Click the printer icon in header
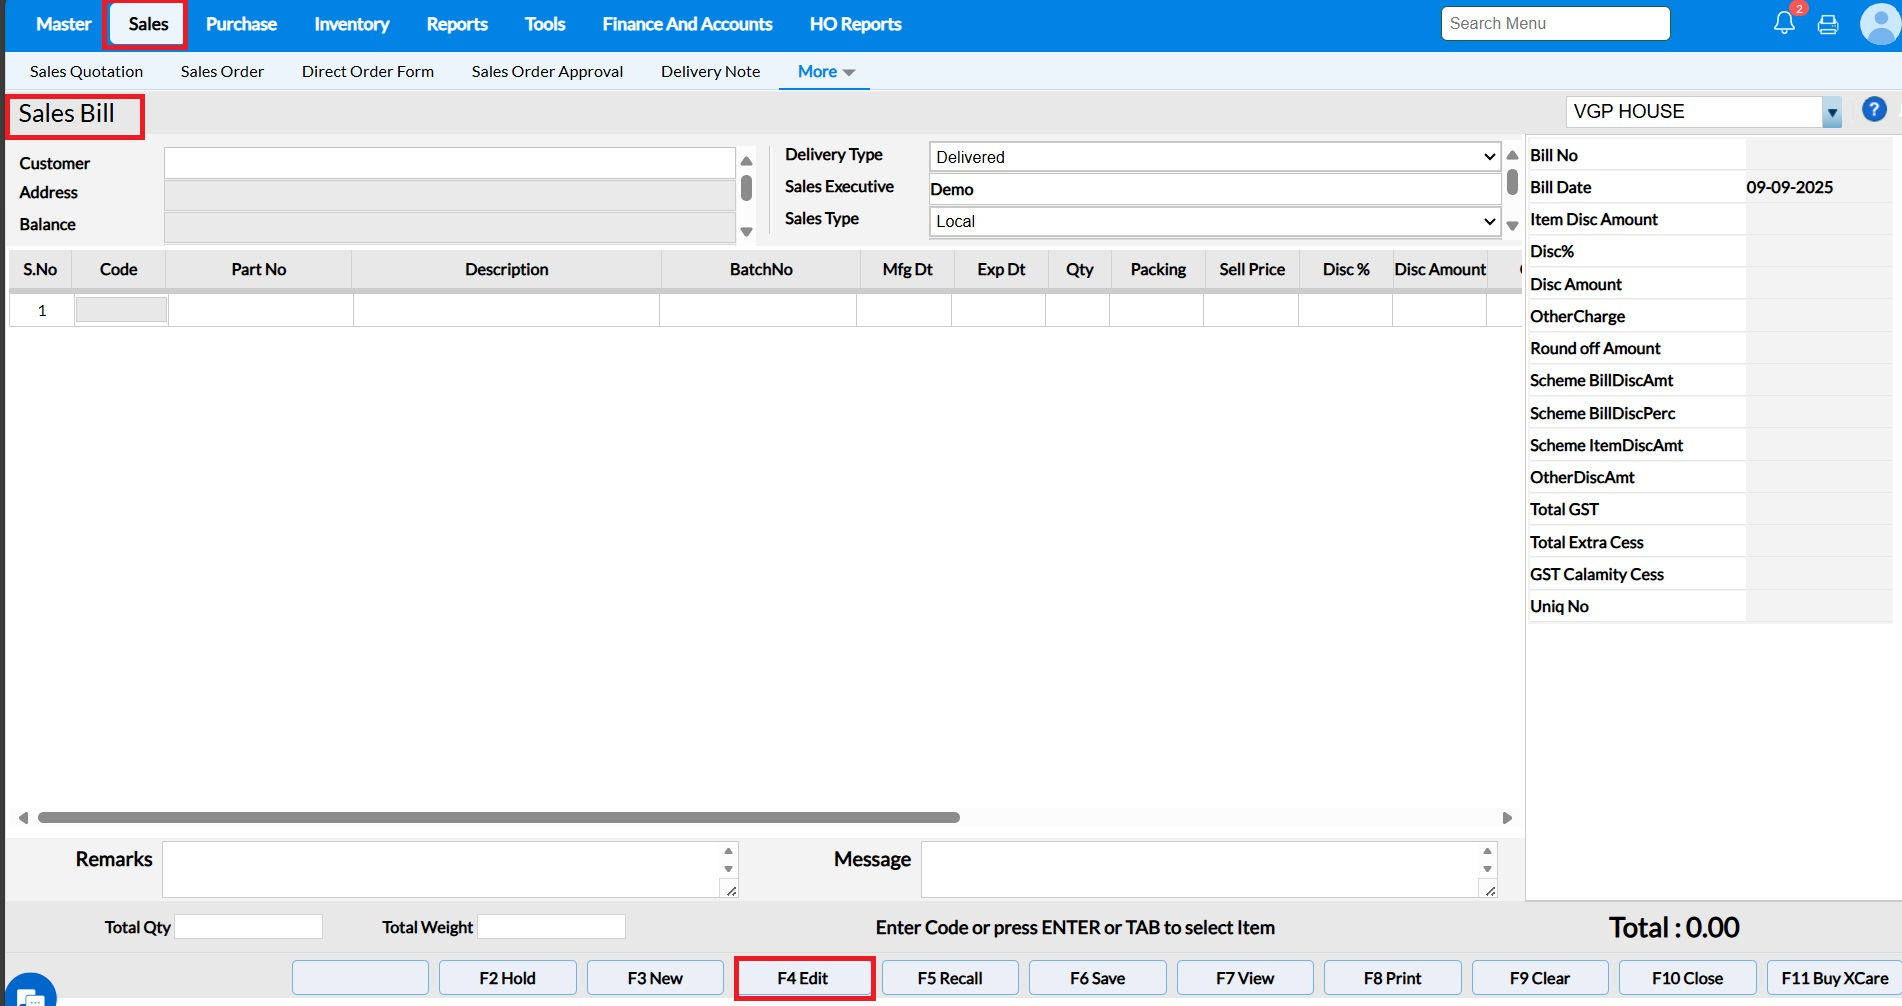Screen dimensions: 1902x1006 (1828, 25)
